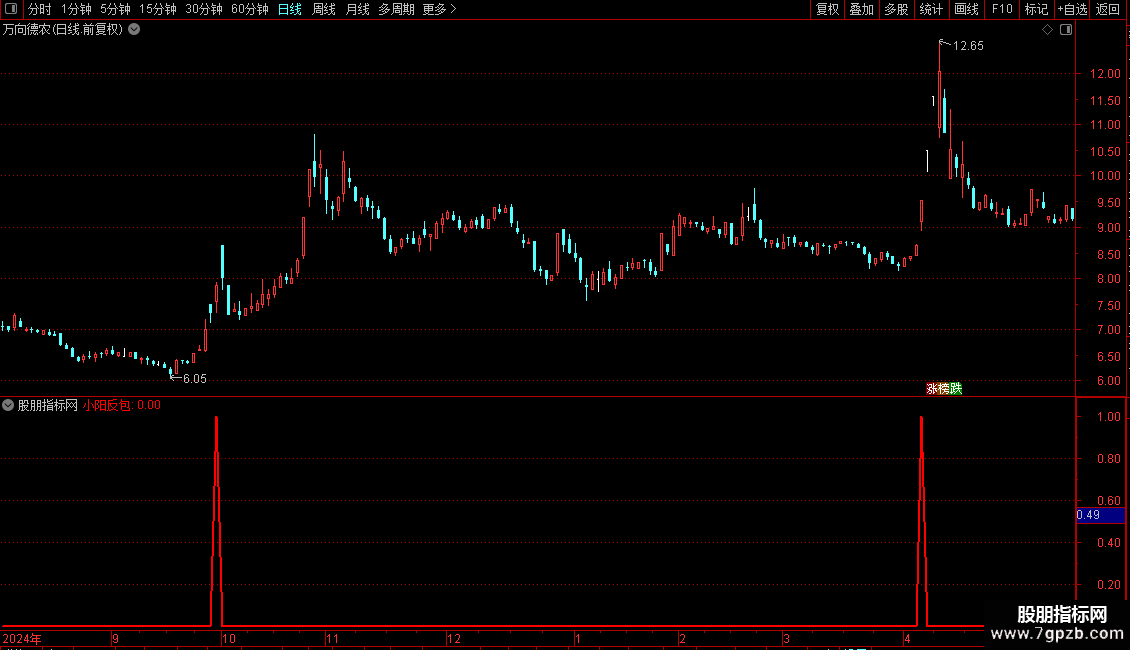Click 返回 to go back
The image size is (1130, 650).
coord(1108,9)
